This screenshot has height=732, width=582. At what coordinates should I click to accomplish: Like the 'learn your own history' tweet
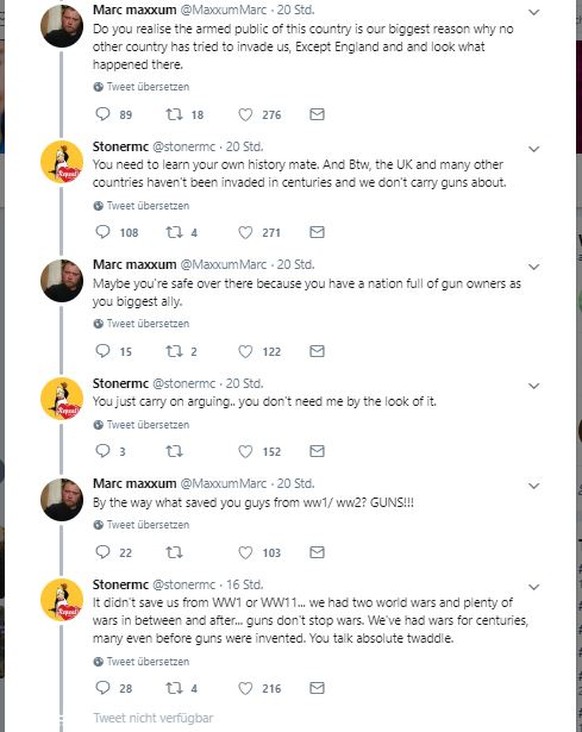click(245, 232)
